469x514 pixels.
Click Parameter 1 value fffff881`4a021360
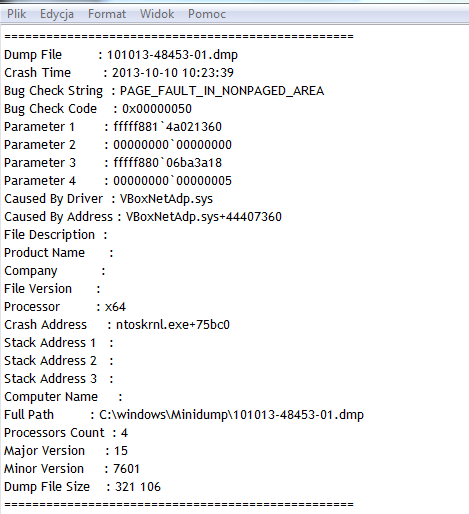pos(167,127)
